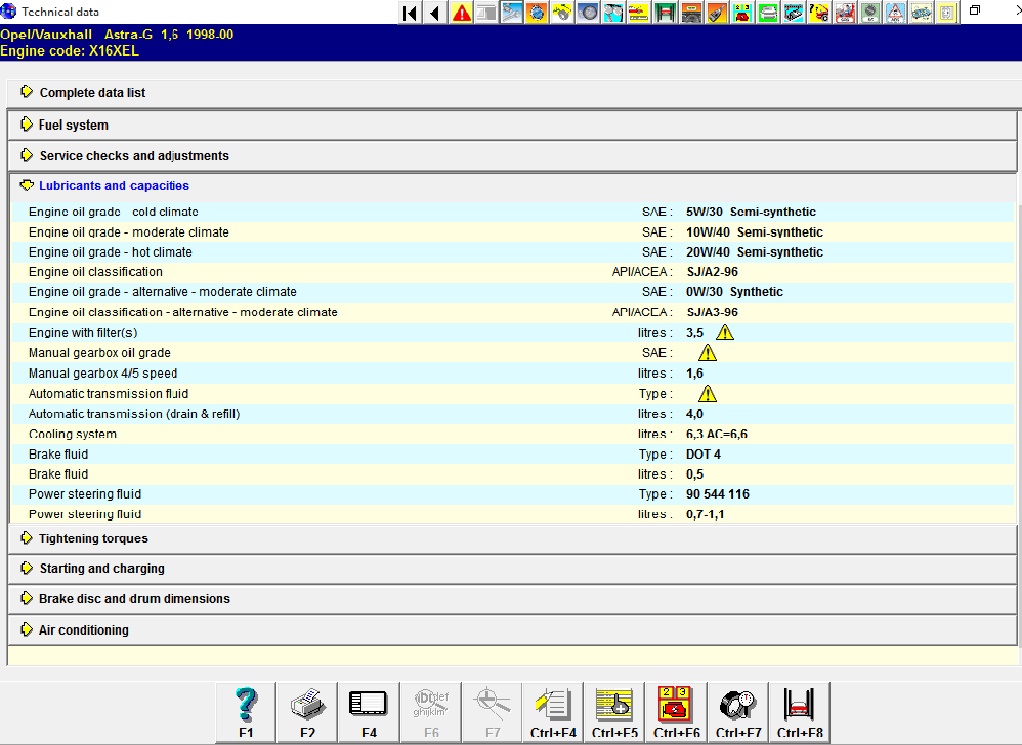Click the F2 printer button

(x=308, y=712)
